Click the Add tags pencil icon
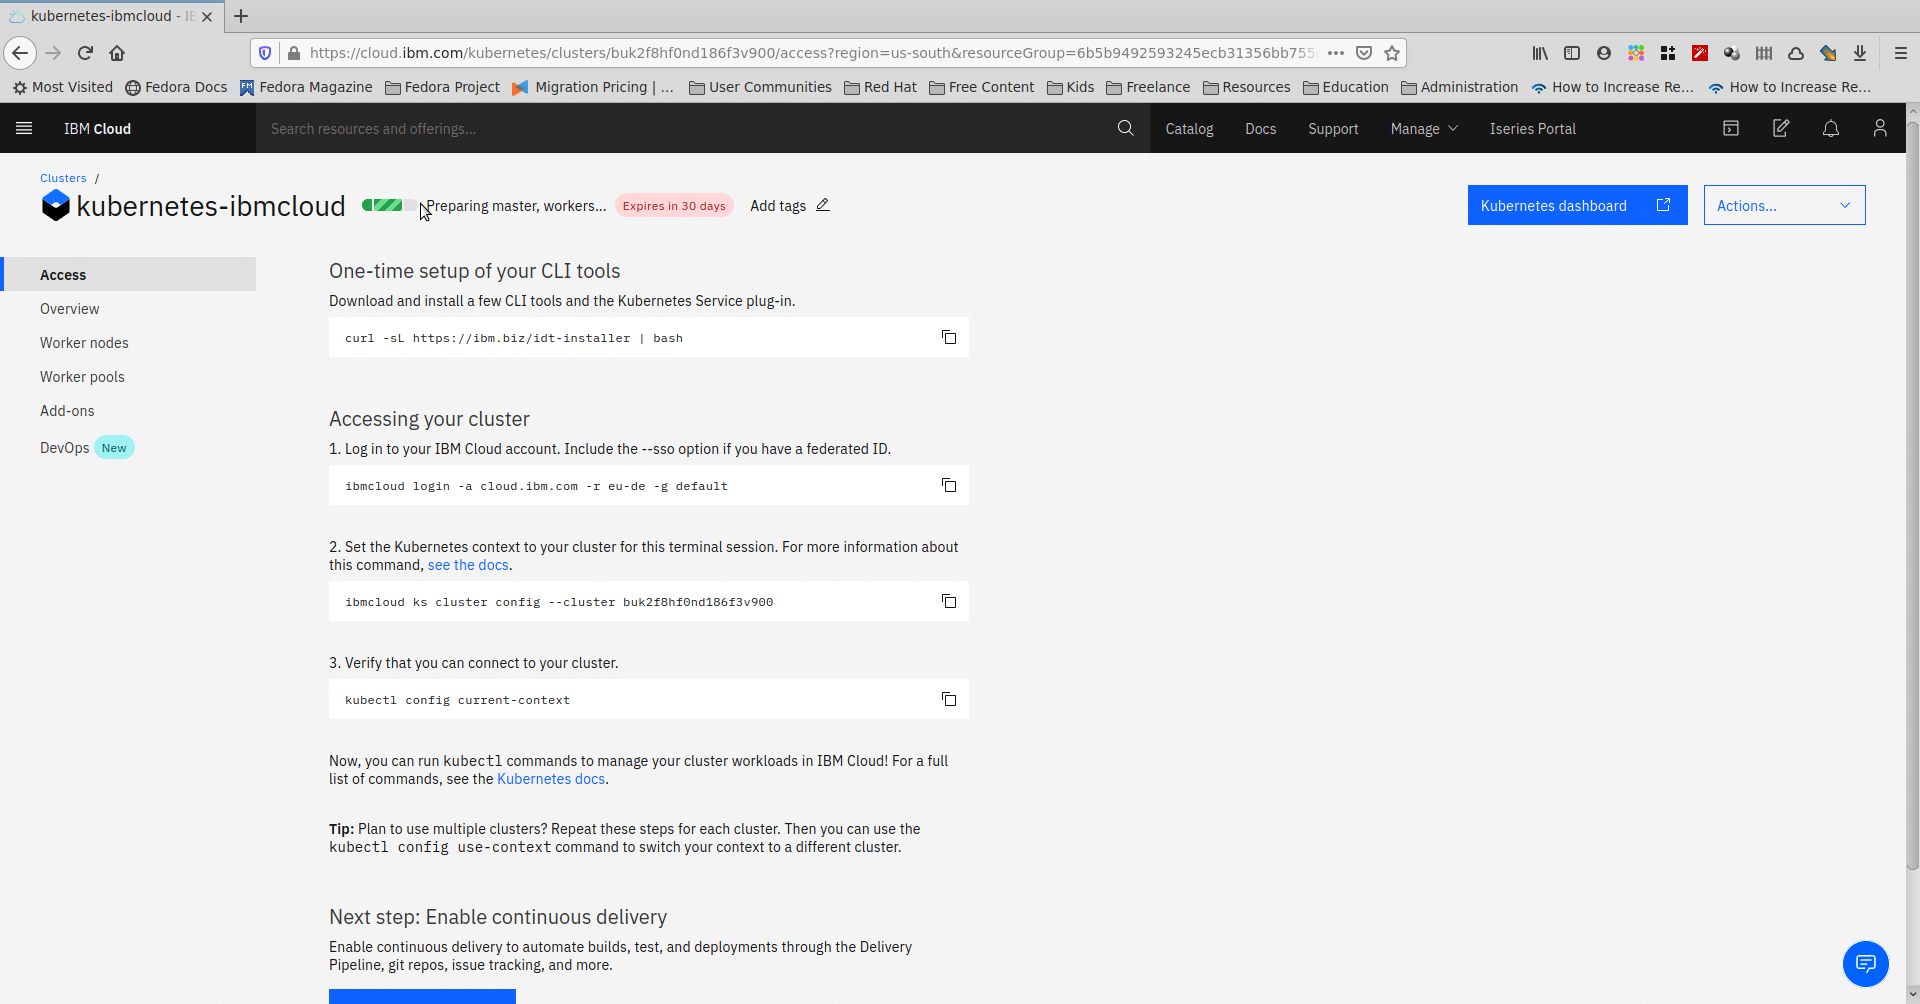This screenshot has width=1920, height=1004. click(823, 205)
